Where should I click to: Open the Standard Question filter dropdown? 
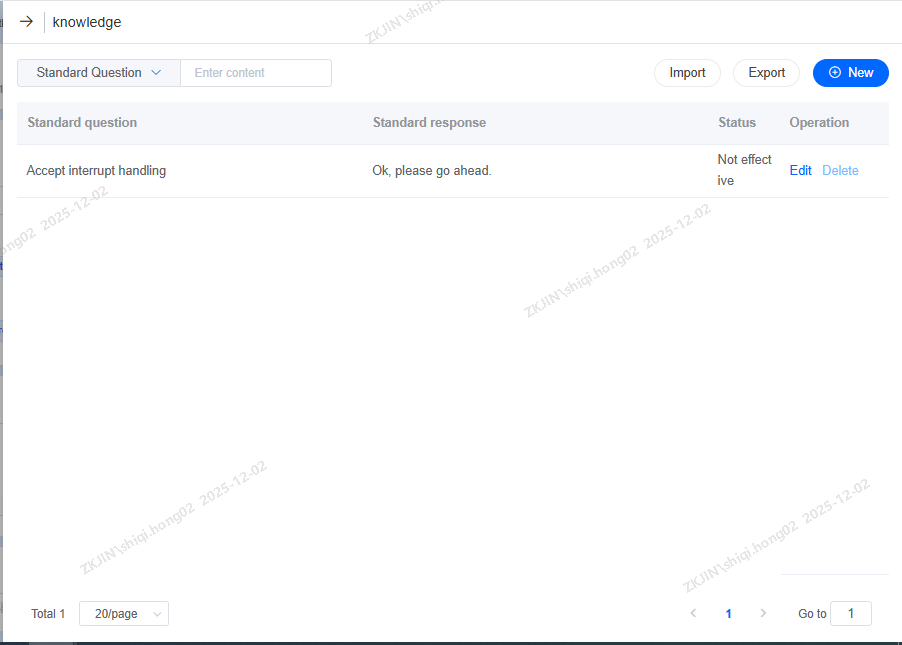pyautogui.click(x=98, y=73)
